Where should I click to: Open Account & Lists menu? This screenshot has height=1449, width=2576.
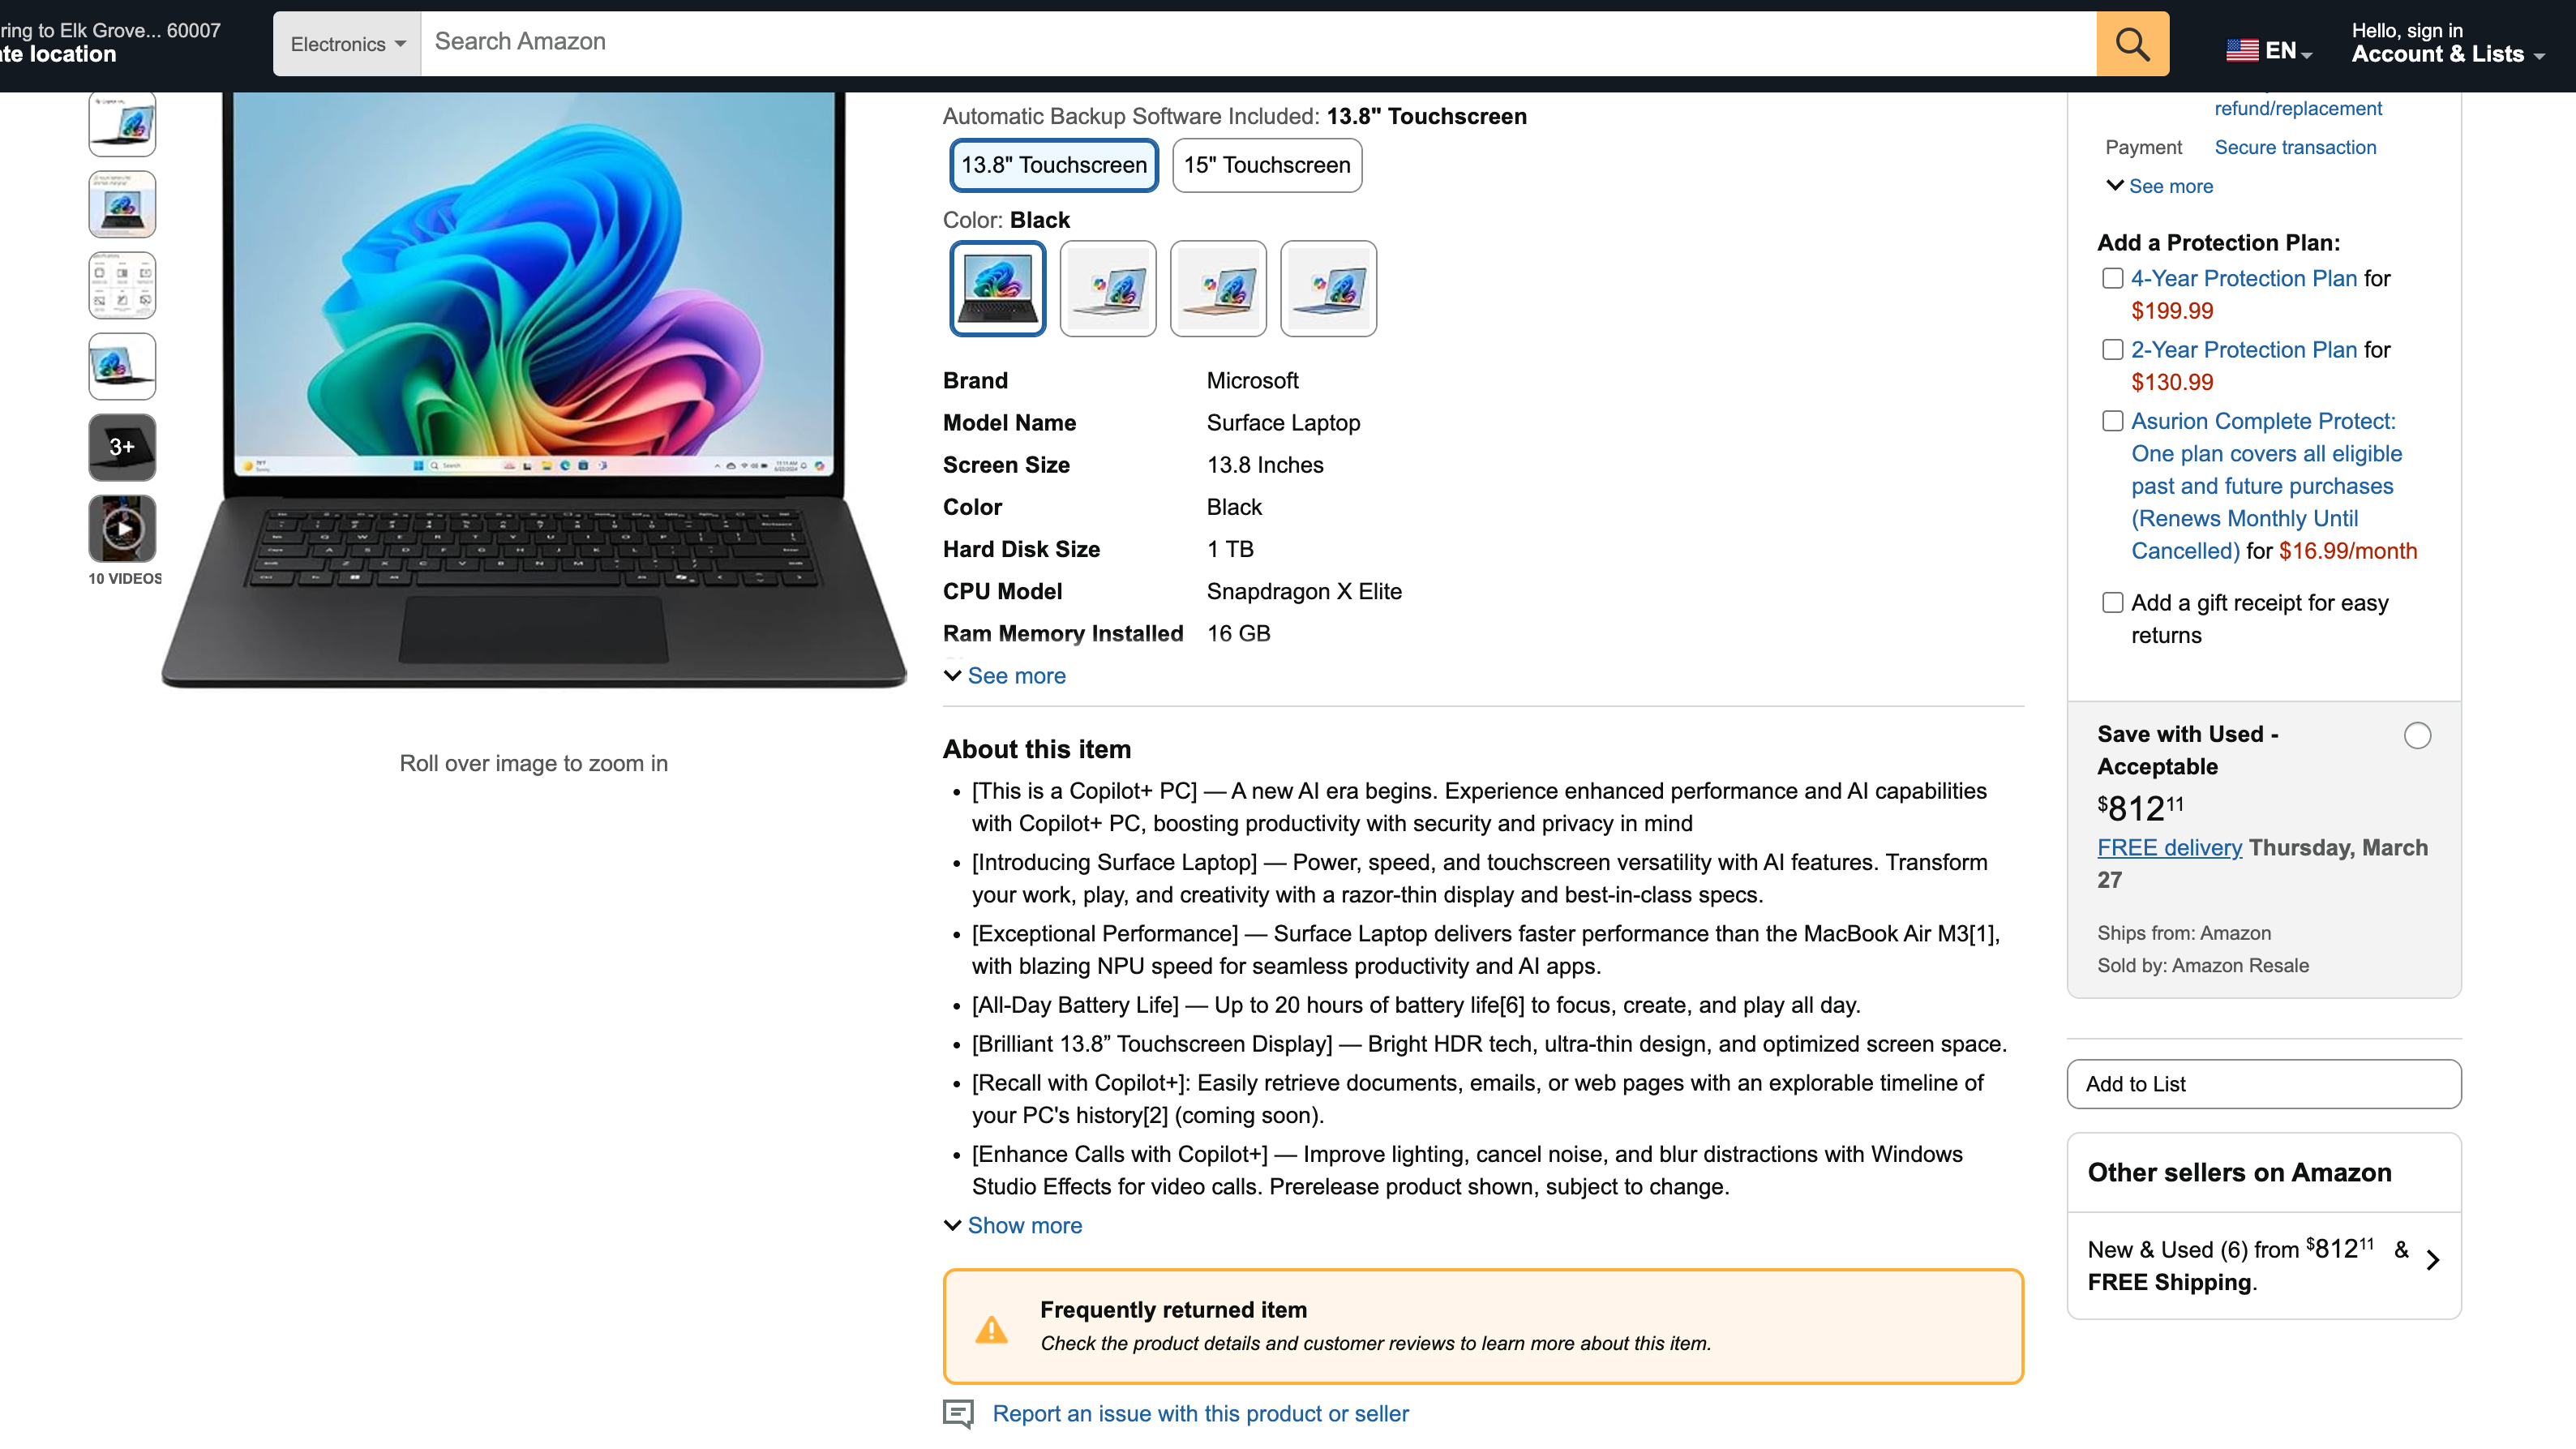point(2447,43)
